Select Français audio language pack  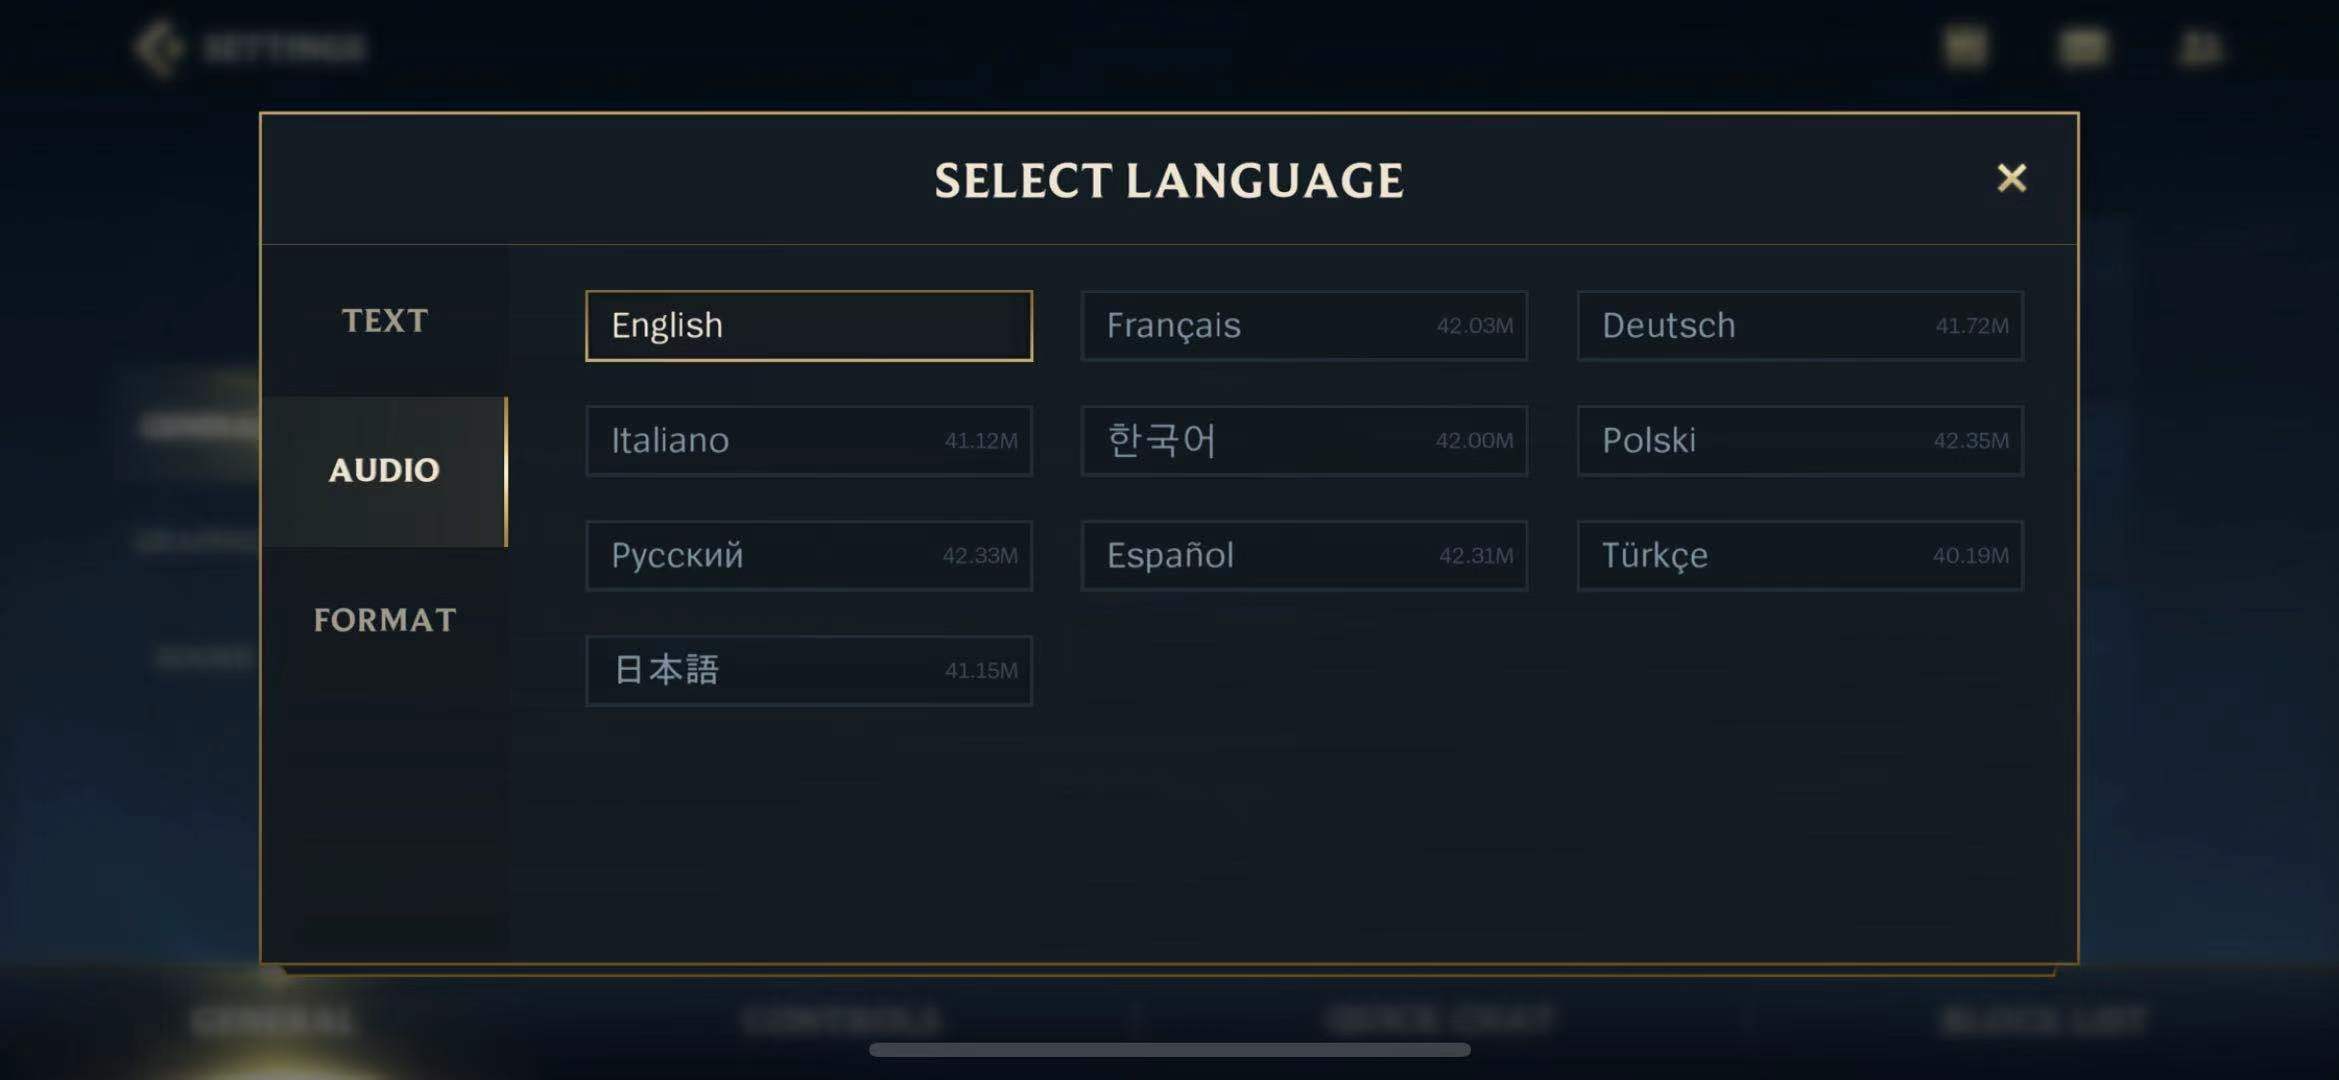point(1304,326)
